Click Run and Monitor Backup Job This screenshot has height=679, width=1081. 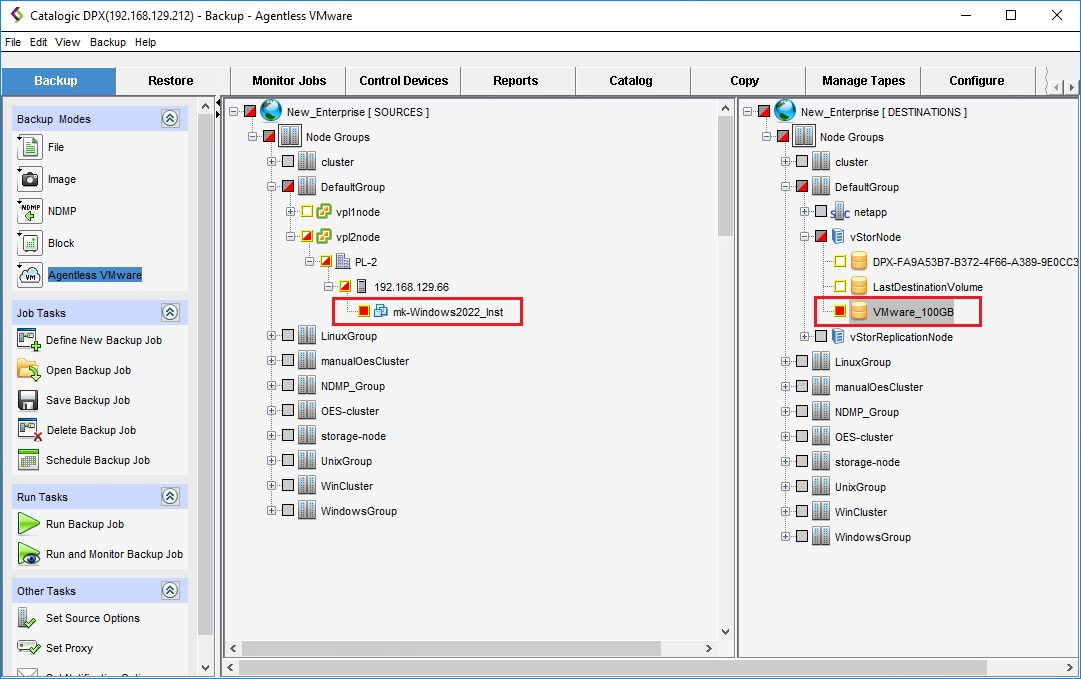[x=114, y=554]
